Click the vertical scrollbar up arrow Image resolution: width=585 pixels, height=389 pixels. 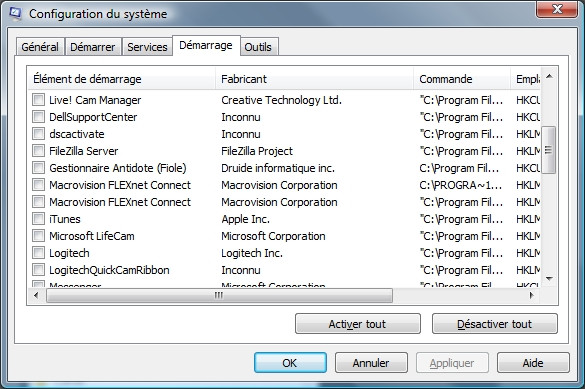coord(549,76)
